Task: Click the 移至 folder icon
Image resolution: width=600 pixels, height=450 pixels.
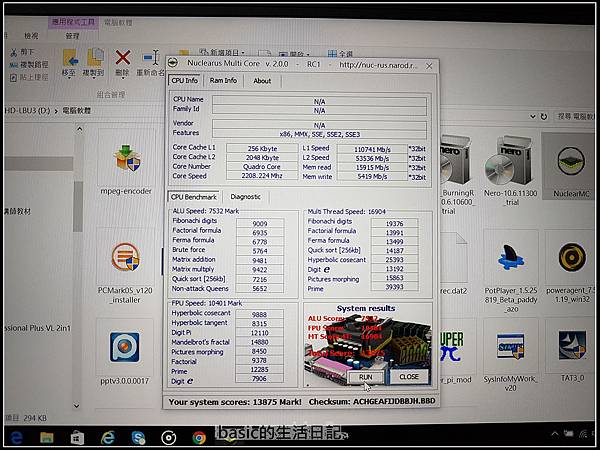Action: click(70, 58)
